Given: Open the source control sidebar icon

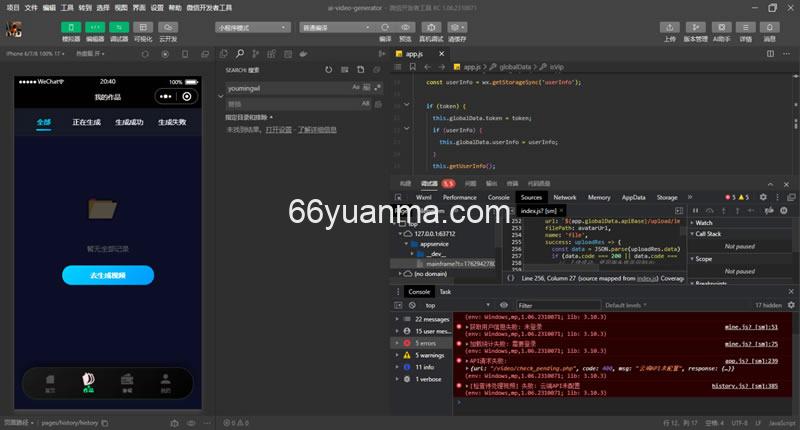Looking at the screenshot, I should [x=256, y=54].
